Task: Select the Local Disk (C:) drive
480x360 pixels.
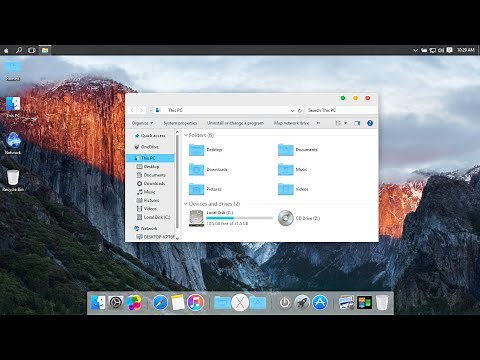Action: click(x=230, y=218)
